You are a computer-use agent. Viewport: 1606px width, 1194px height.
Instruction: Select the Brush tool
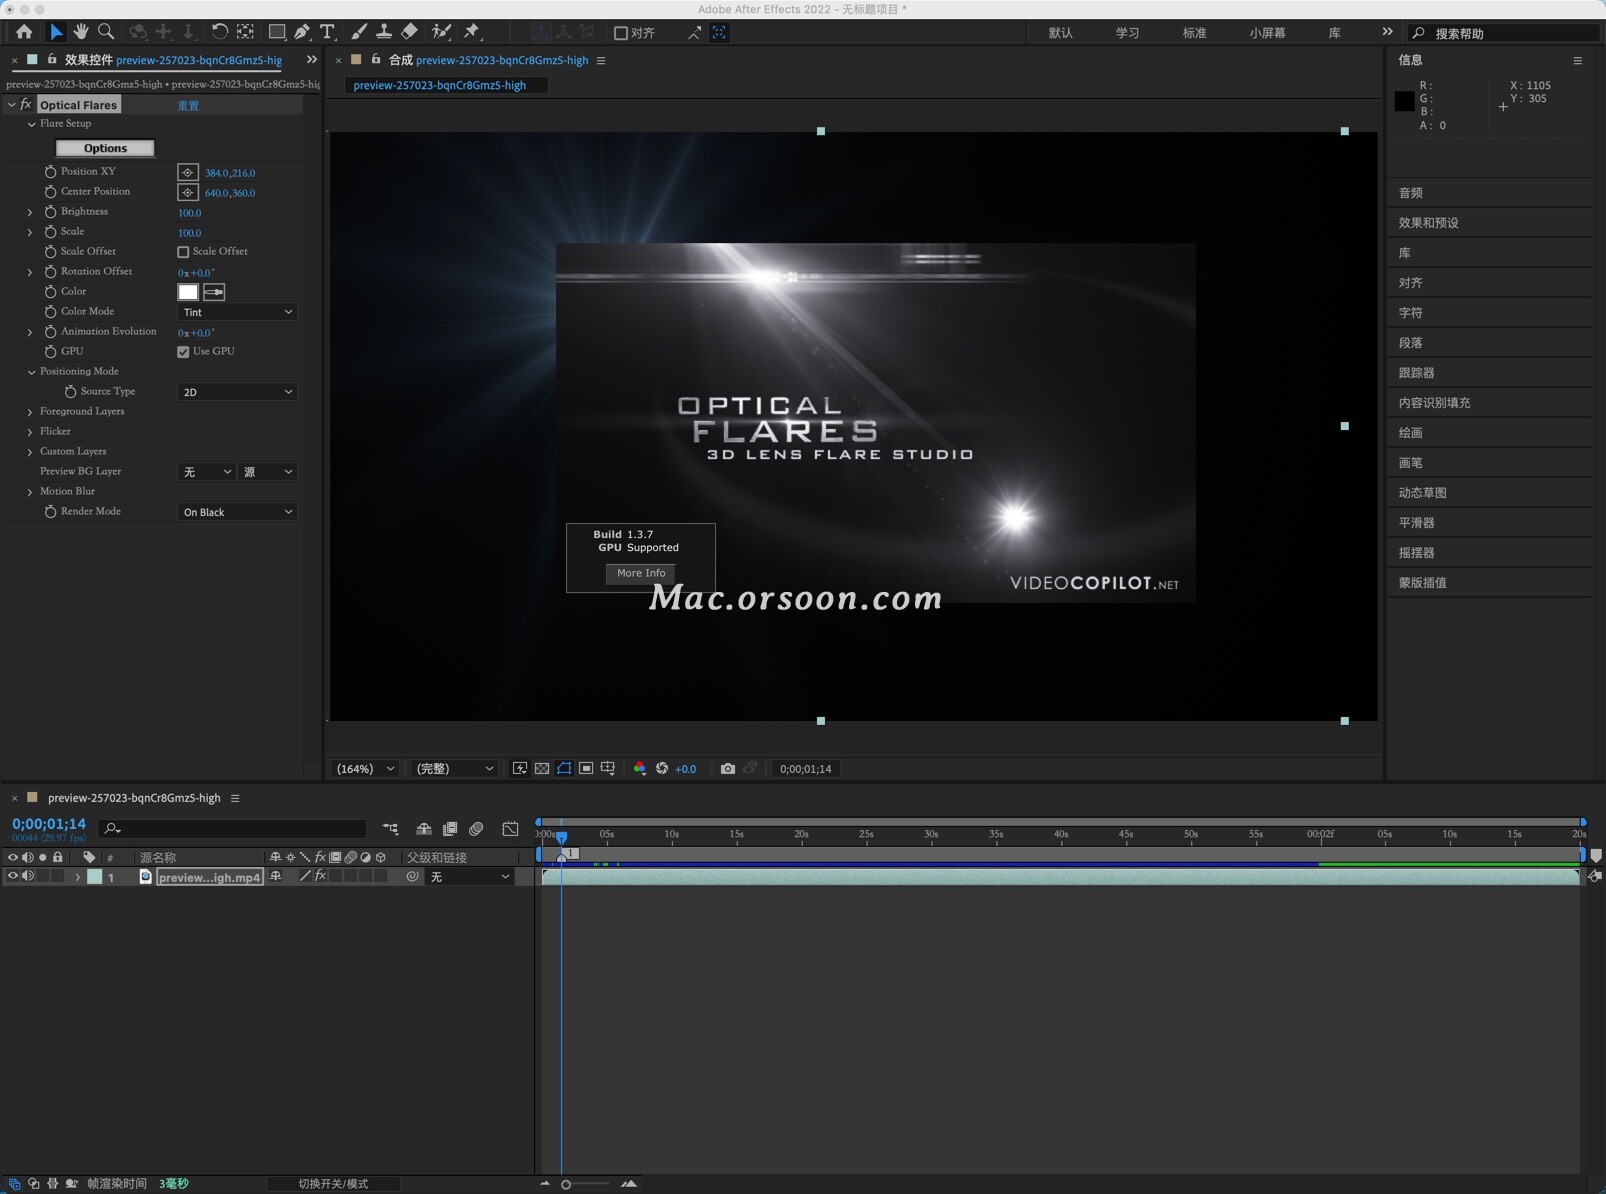(359, 32)
